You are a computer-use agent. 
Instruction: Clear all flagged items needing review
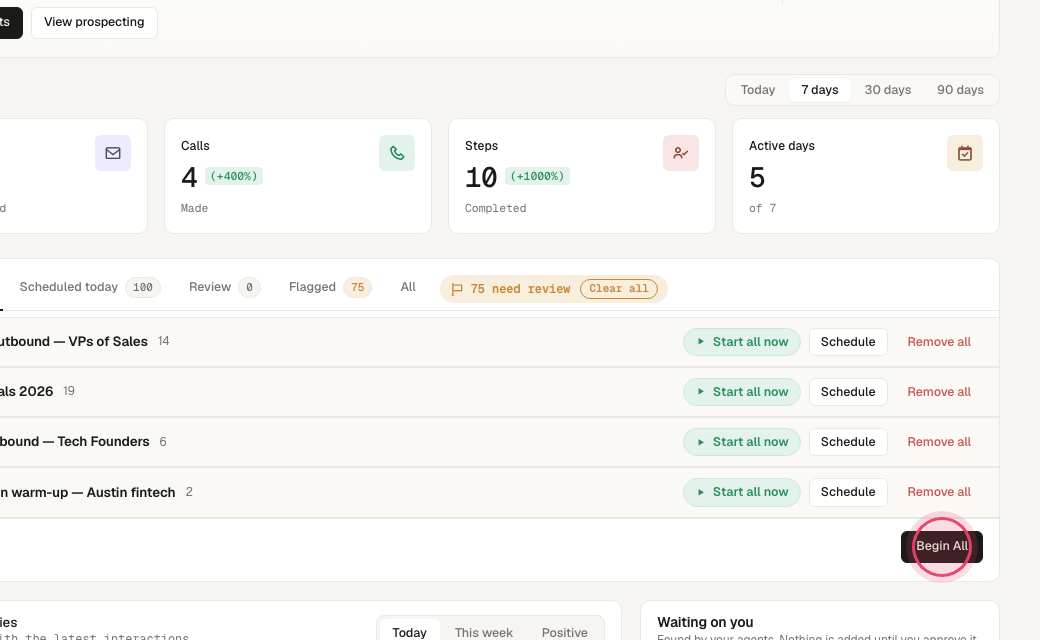[619, 288]
